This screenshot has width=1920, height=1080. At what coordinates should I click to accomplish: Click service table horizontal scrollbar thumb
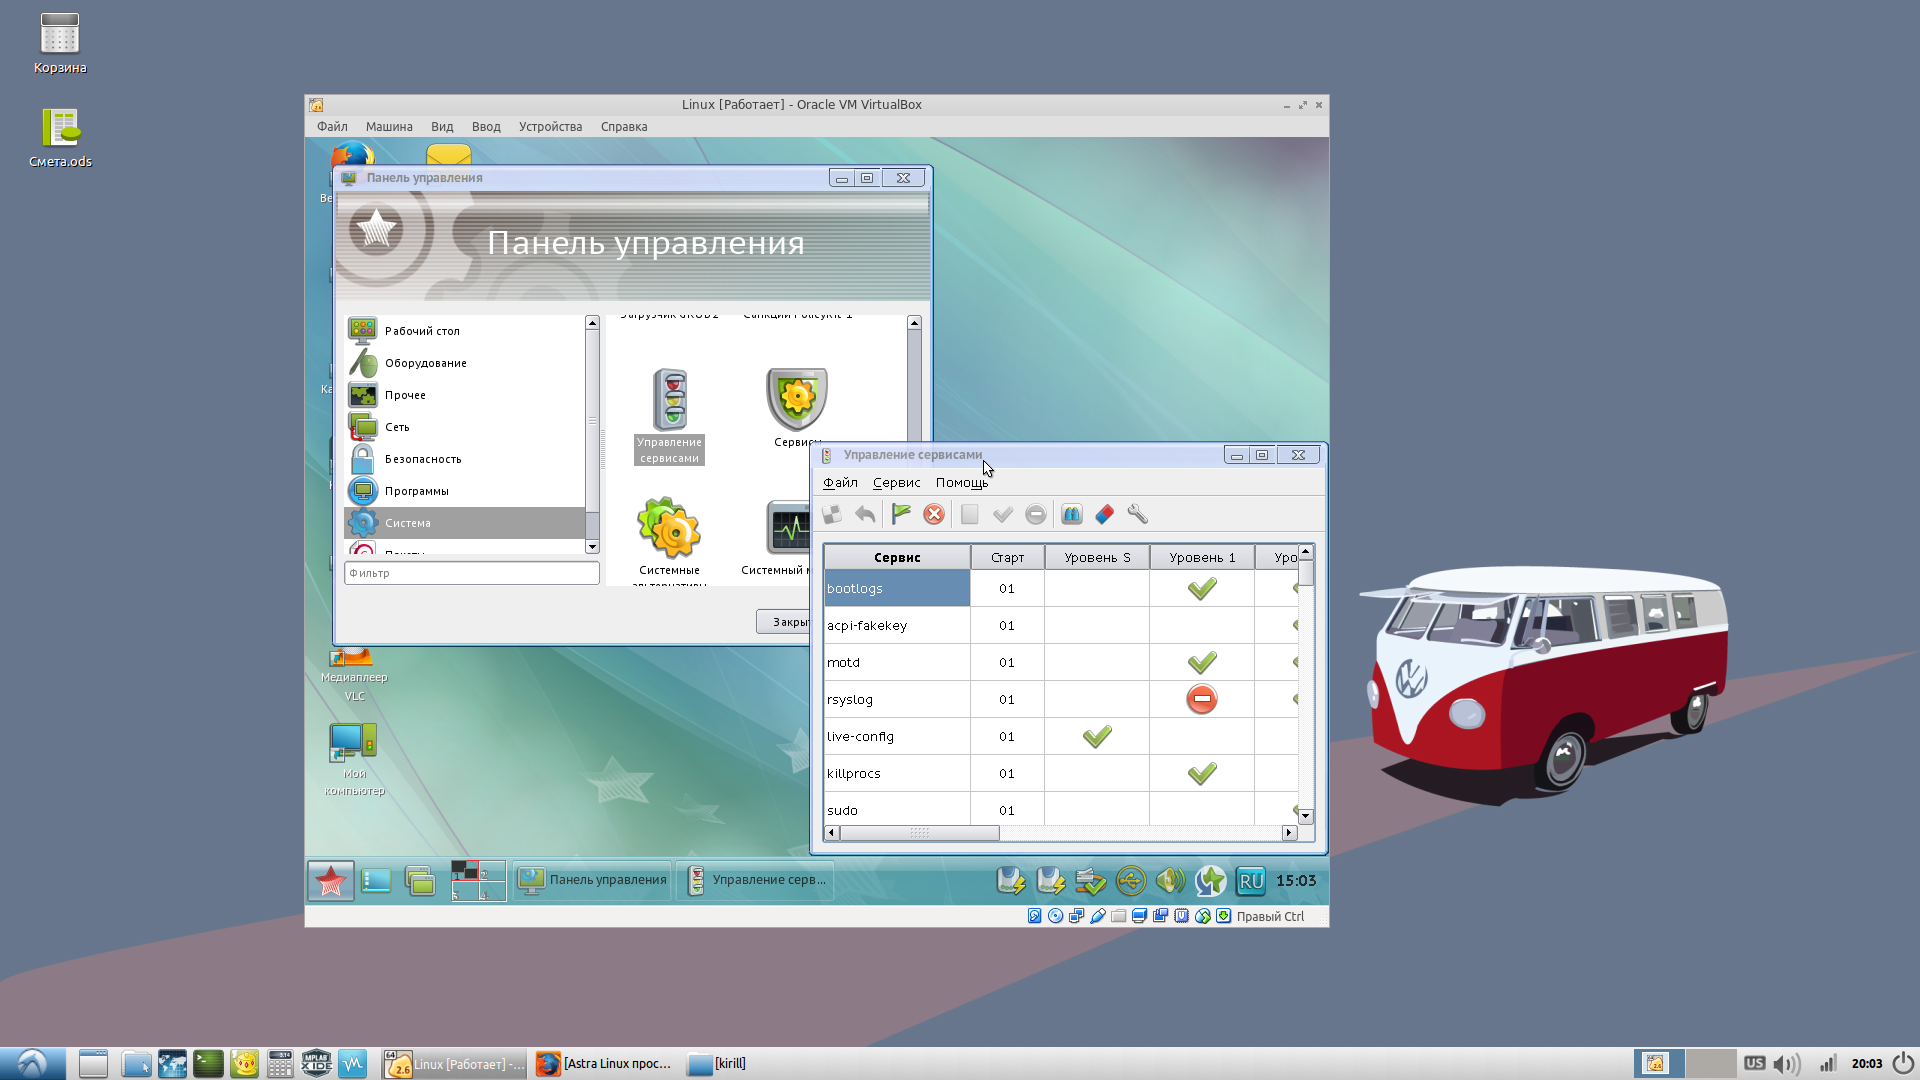point(919,833)
